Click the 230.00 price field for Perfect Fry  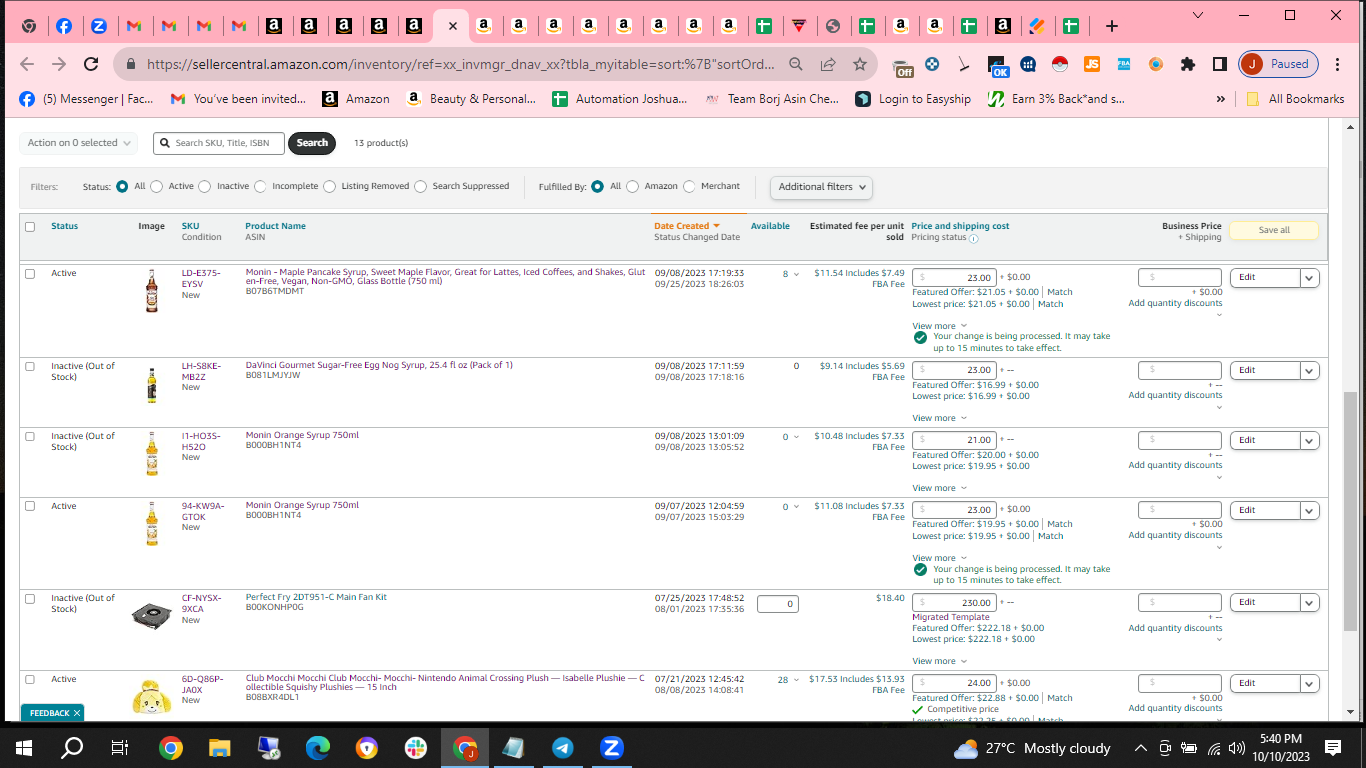tap(954, 603)
